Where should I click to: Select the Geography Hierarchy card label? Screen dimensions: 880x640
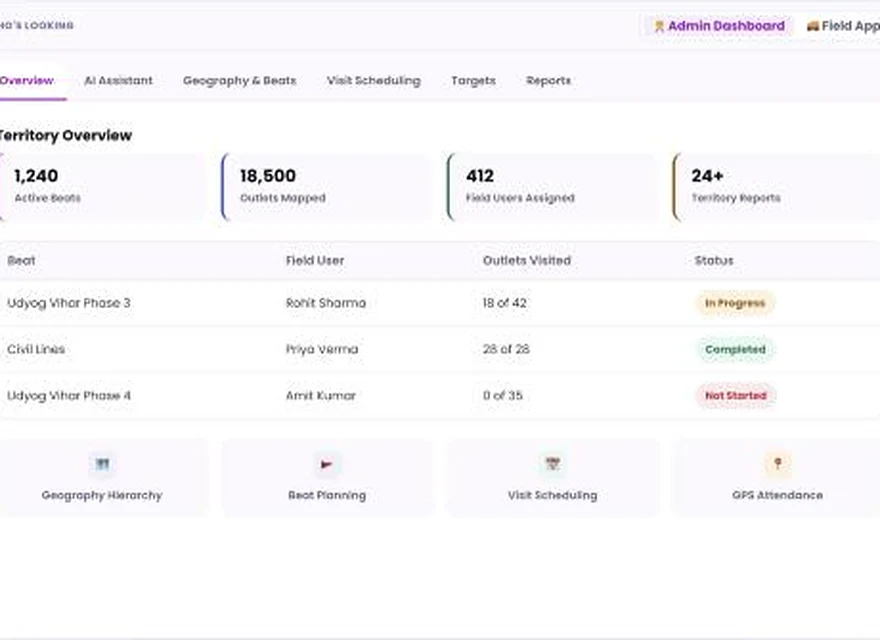pyautogui.click(x=102, y=495)
